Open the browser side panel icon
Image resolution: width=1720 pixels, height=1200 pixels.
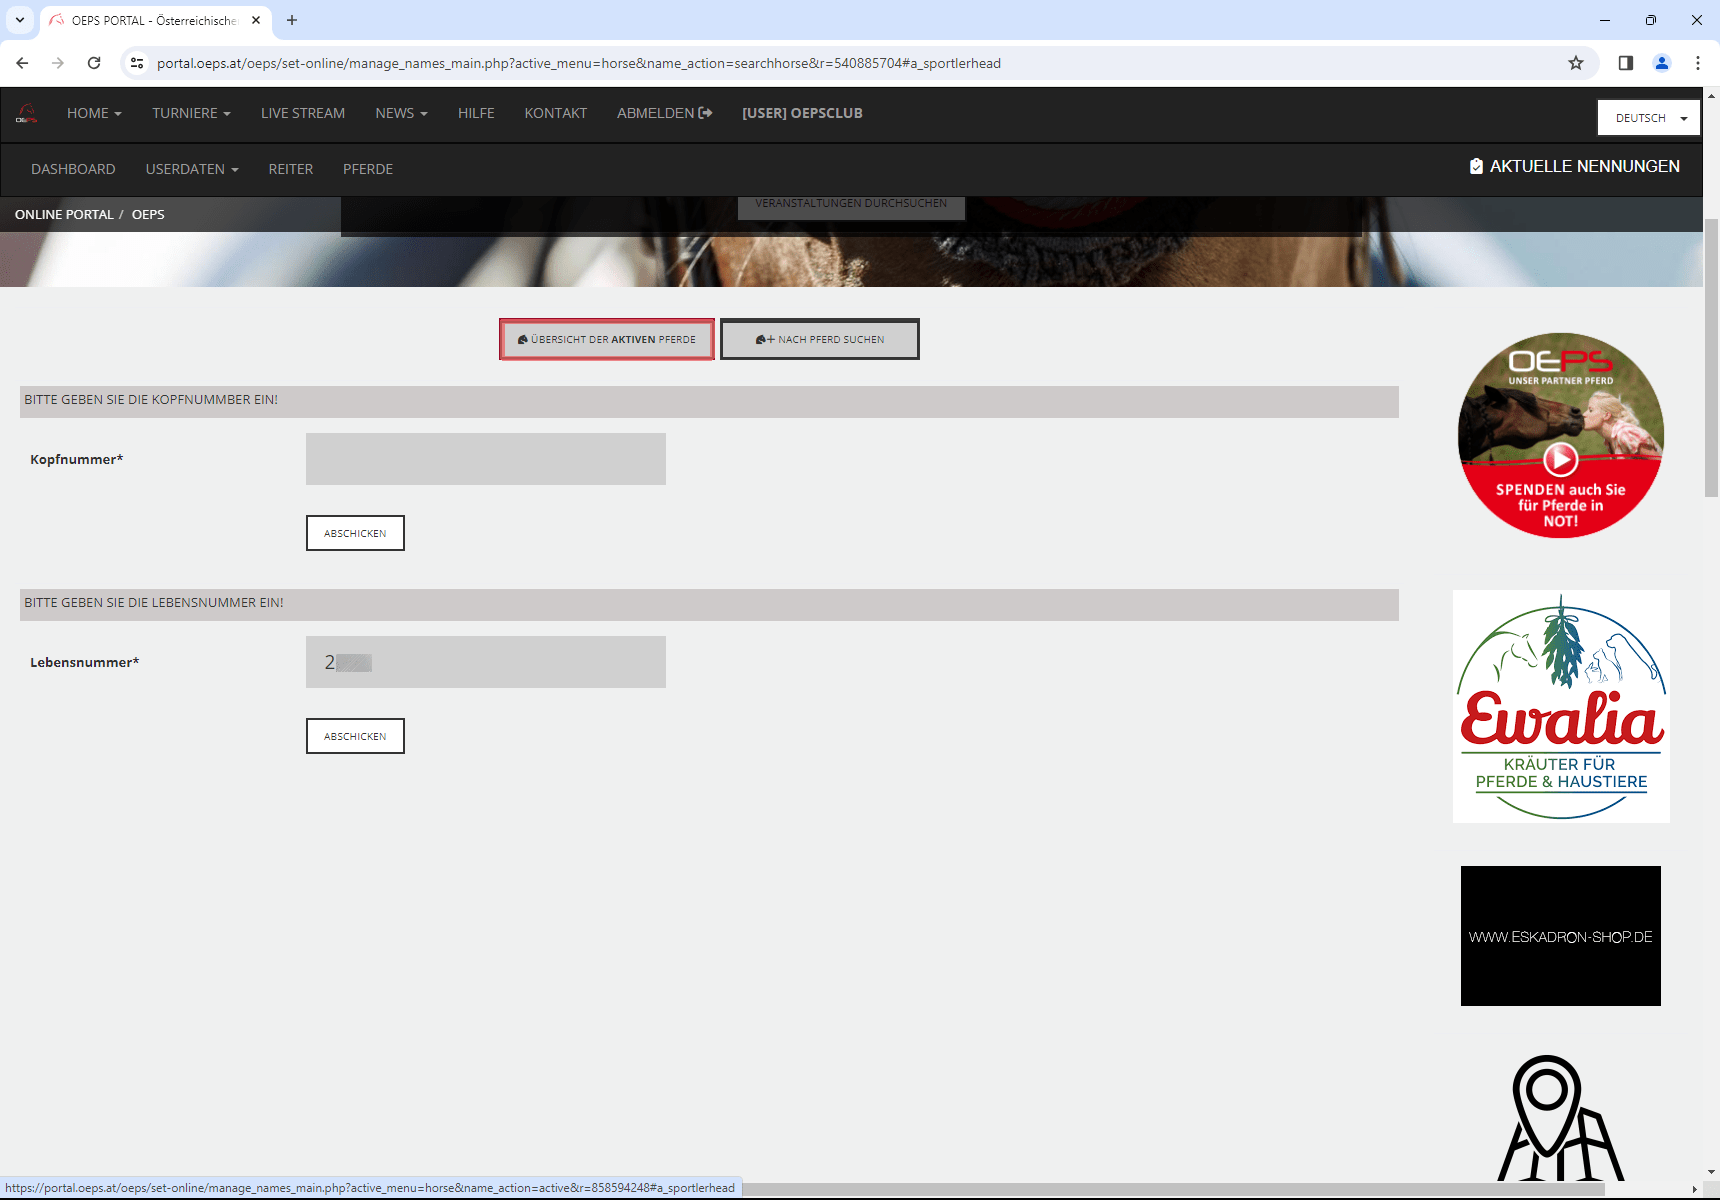tap(1626, 63)
